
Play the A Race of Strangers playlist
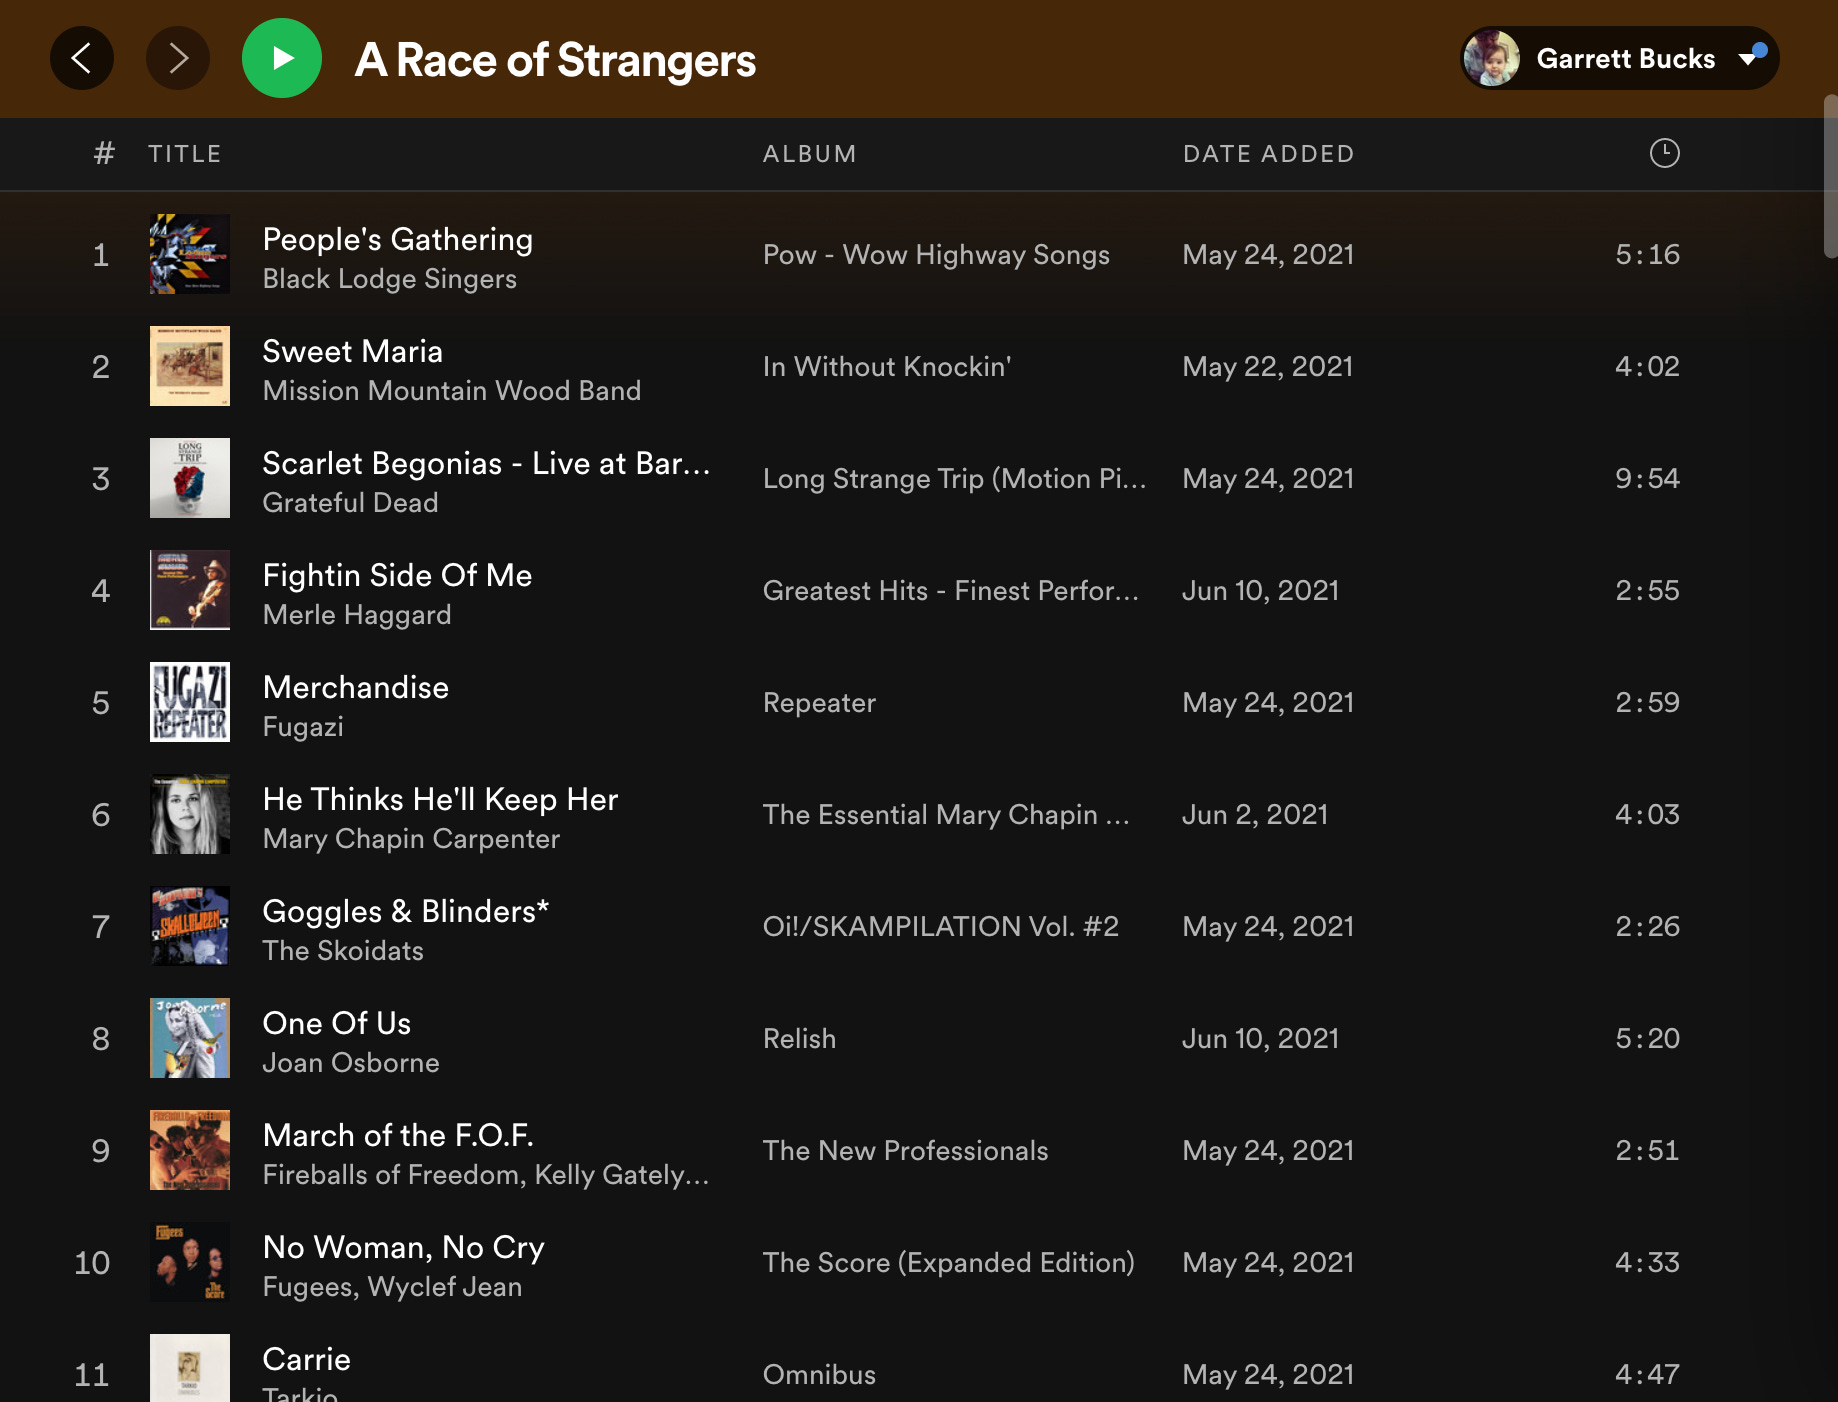(x=282, y=58)
